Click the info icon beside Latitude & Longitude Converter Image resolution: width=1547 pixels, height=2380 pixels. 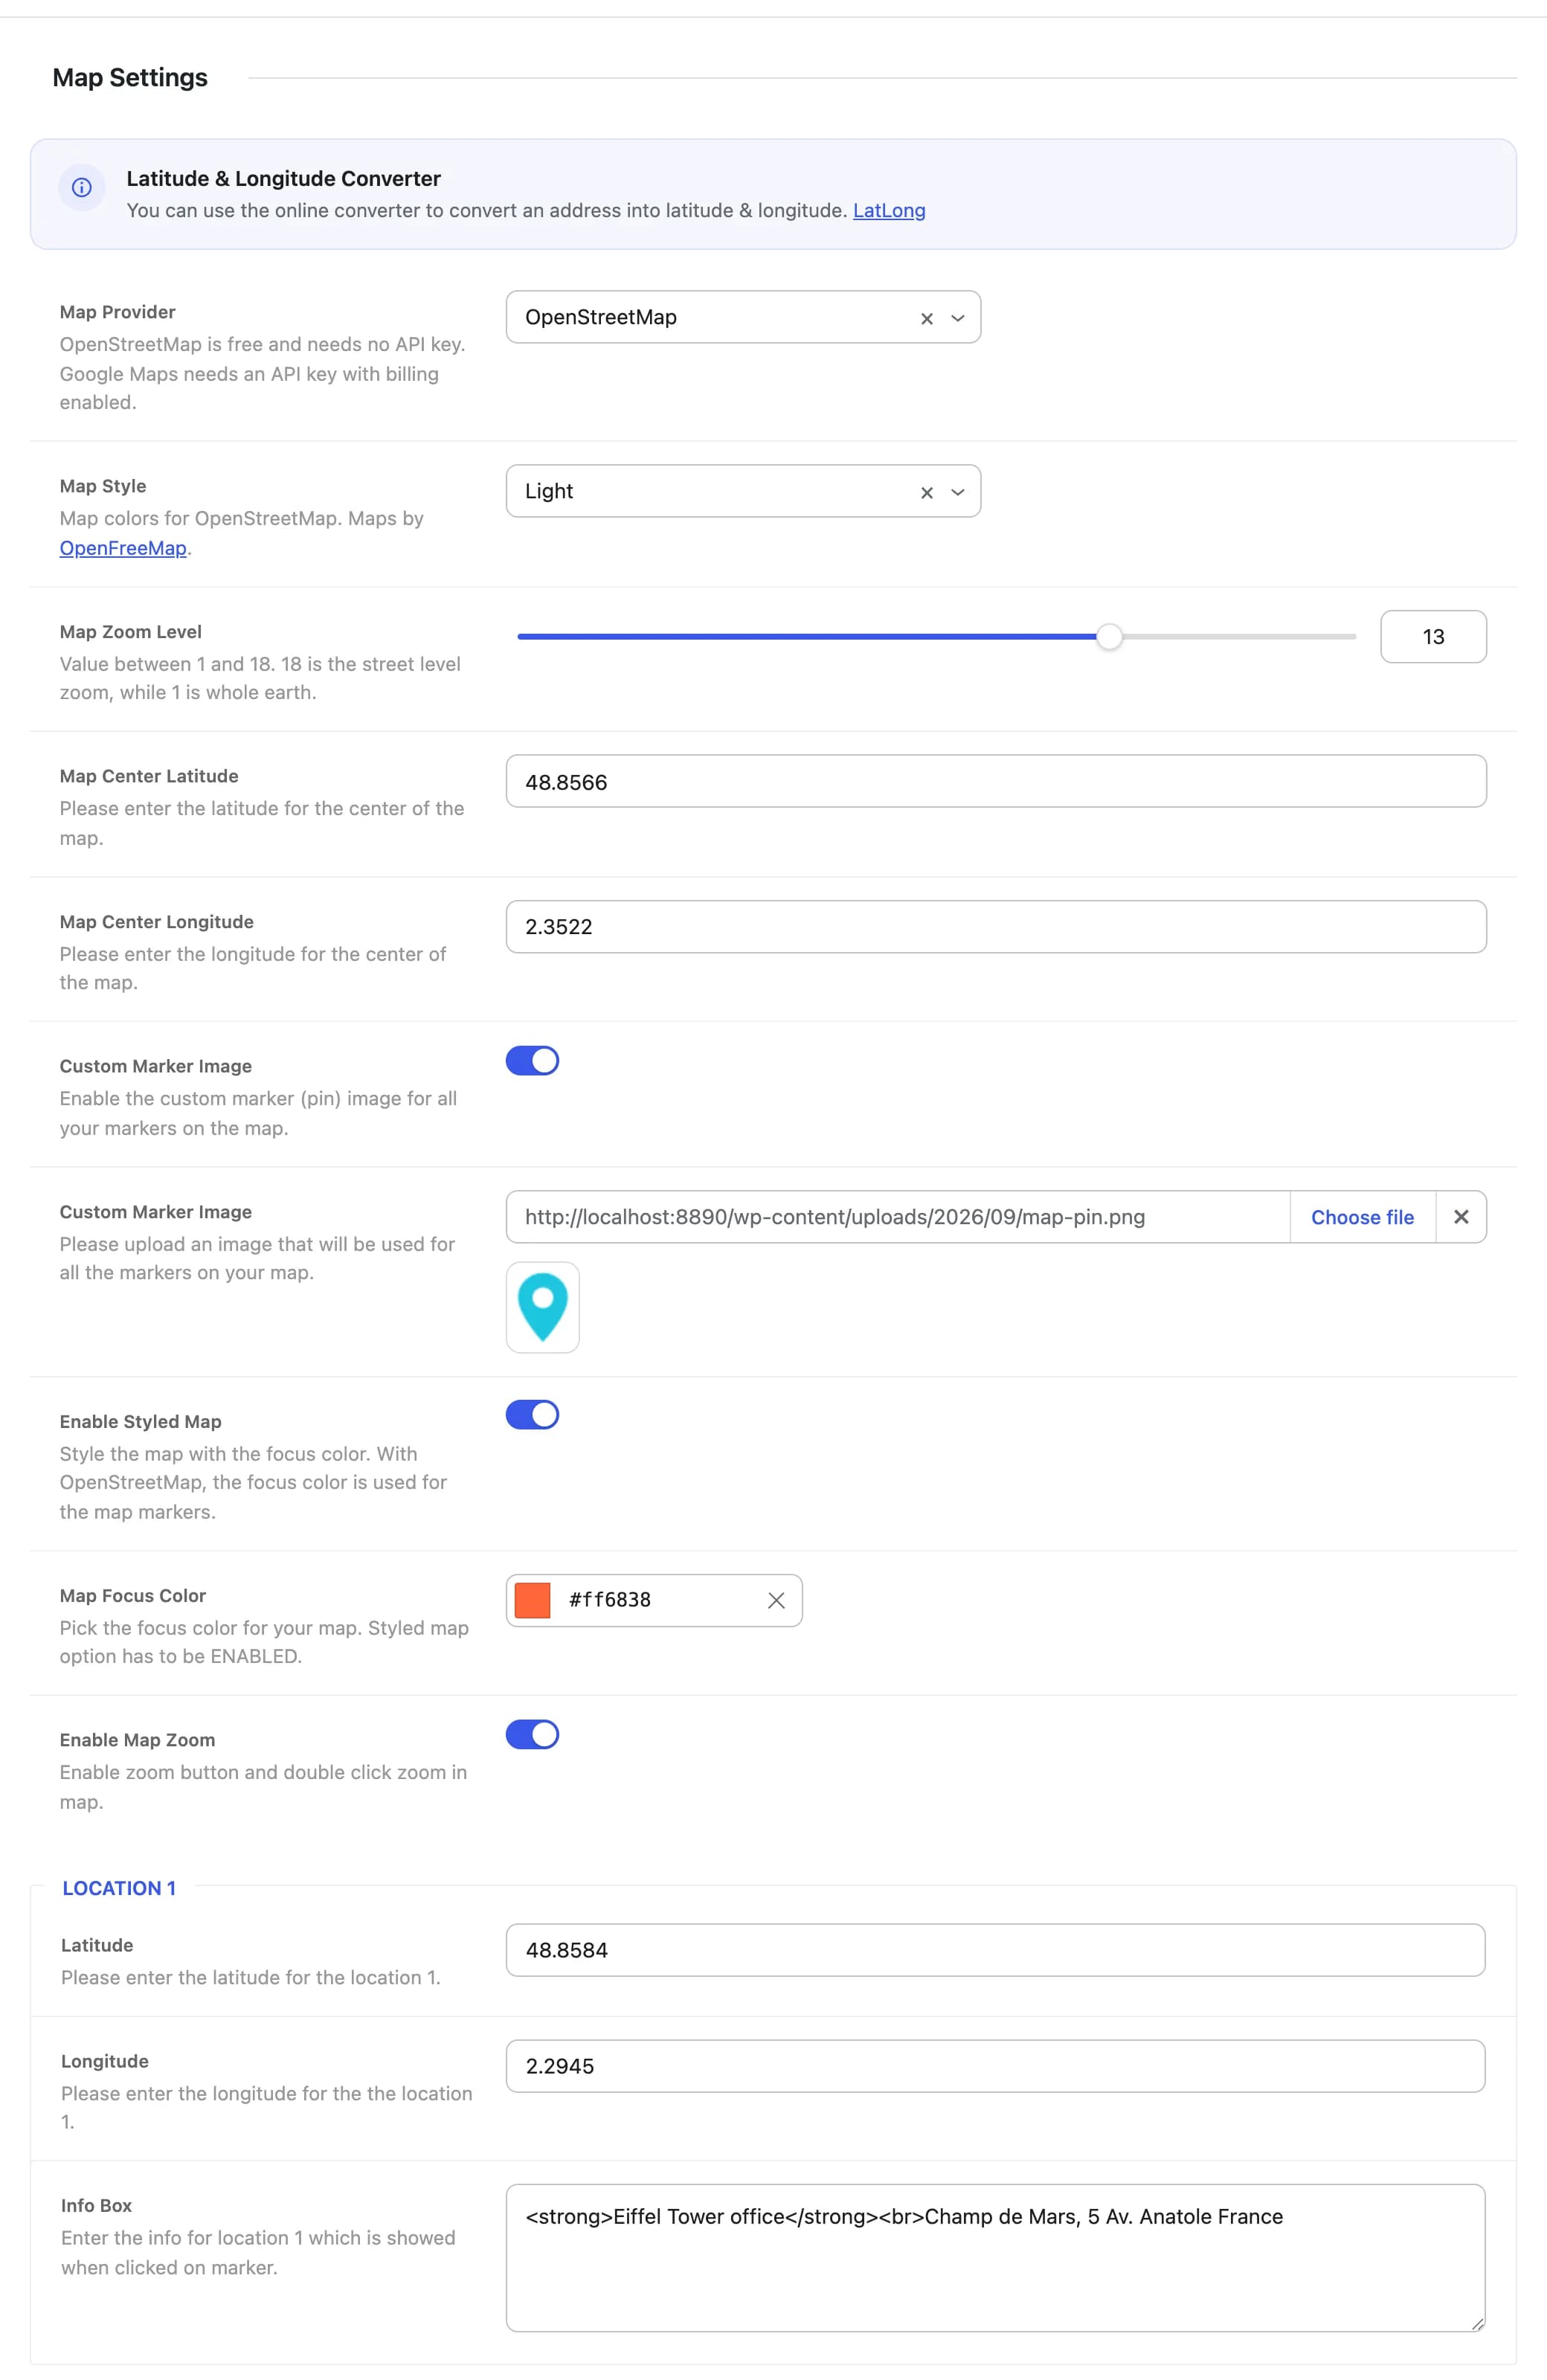coord(82,187)
